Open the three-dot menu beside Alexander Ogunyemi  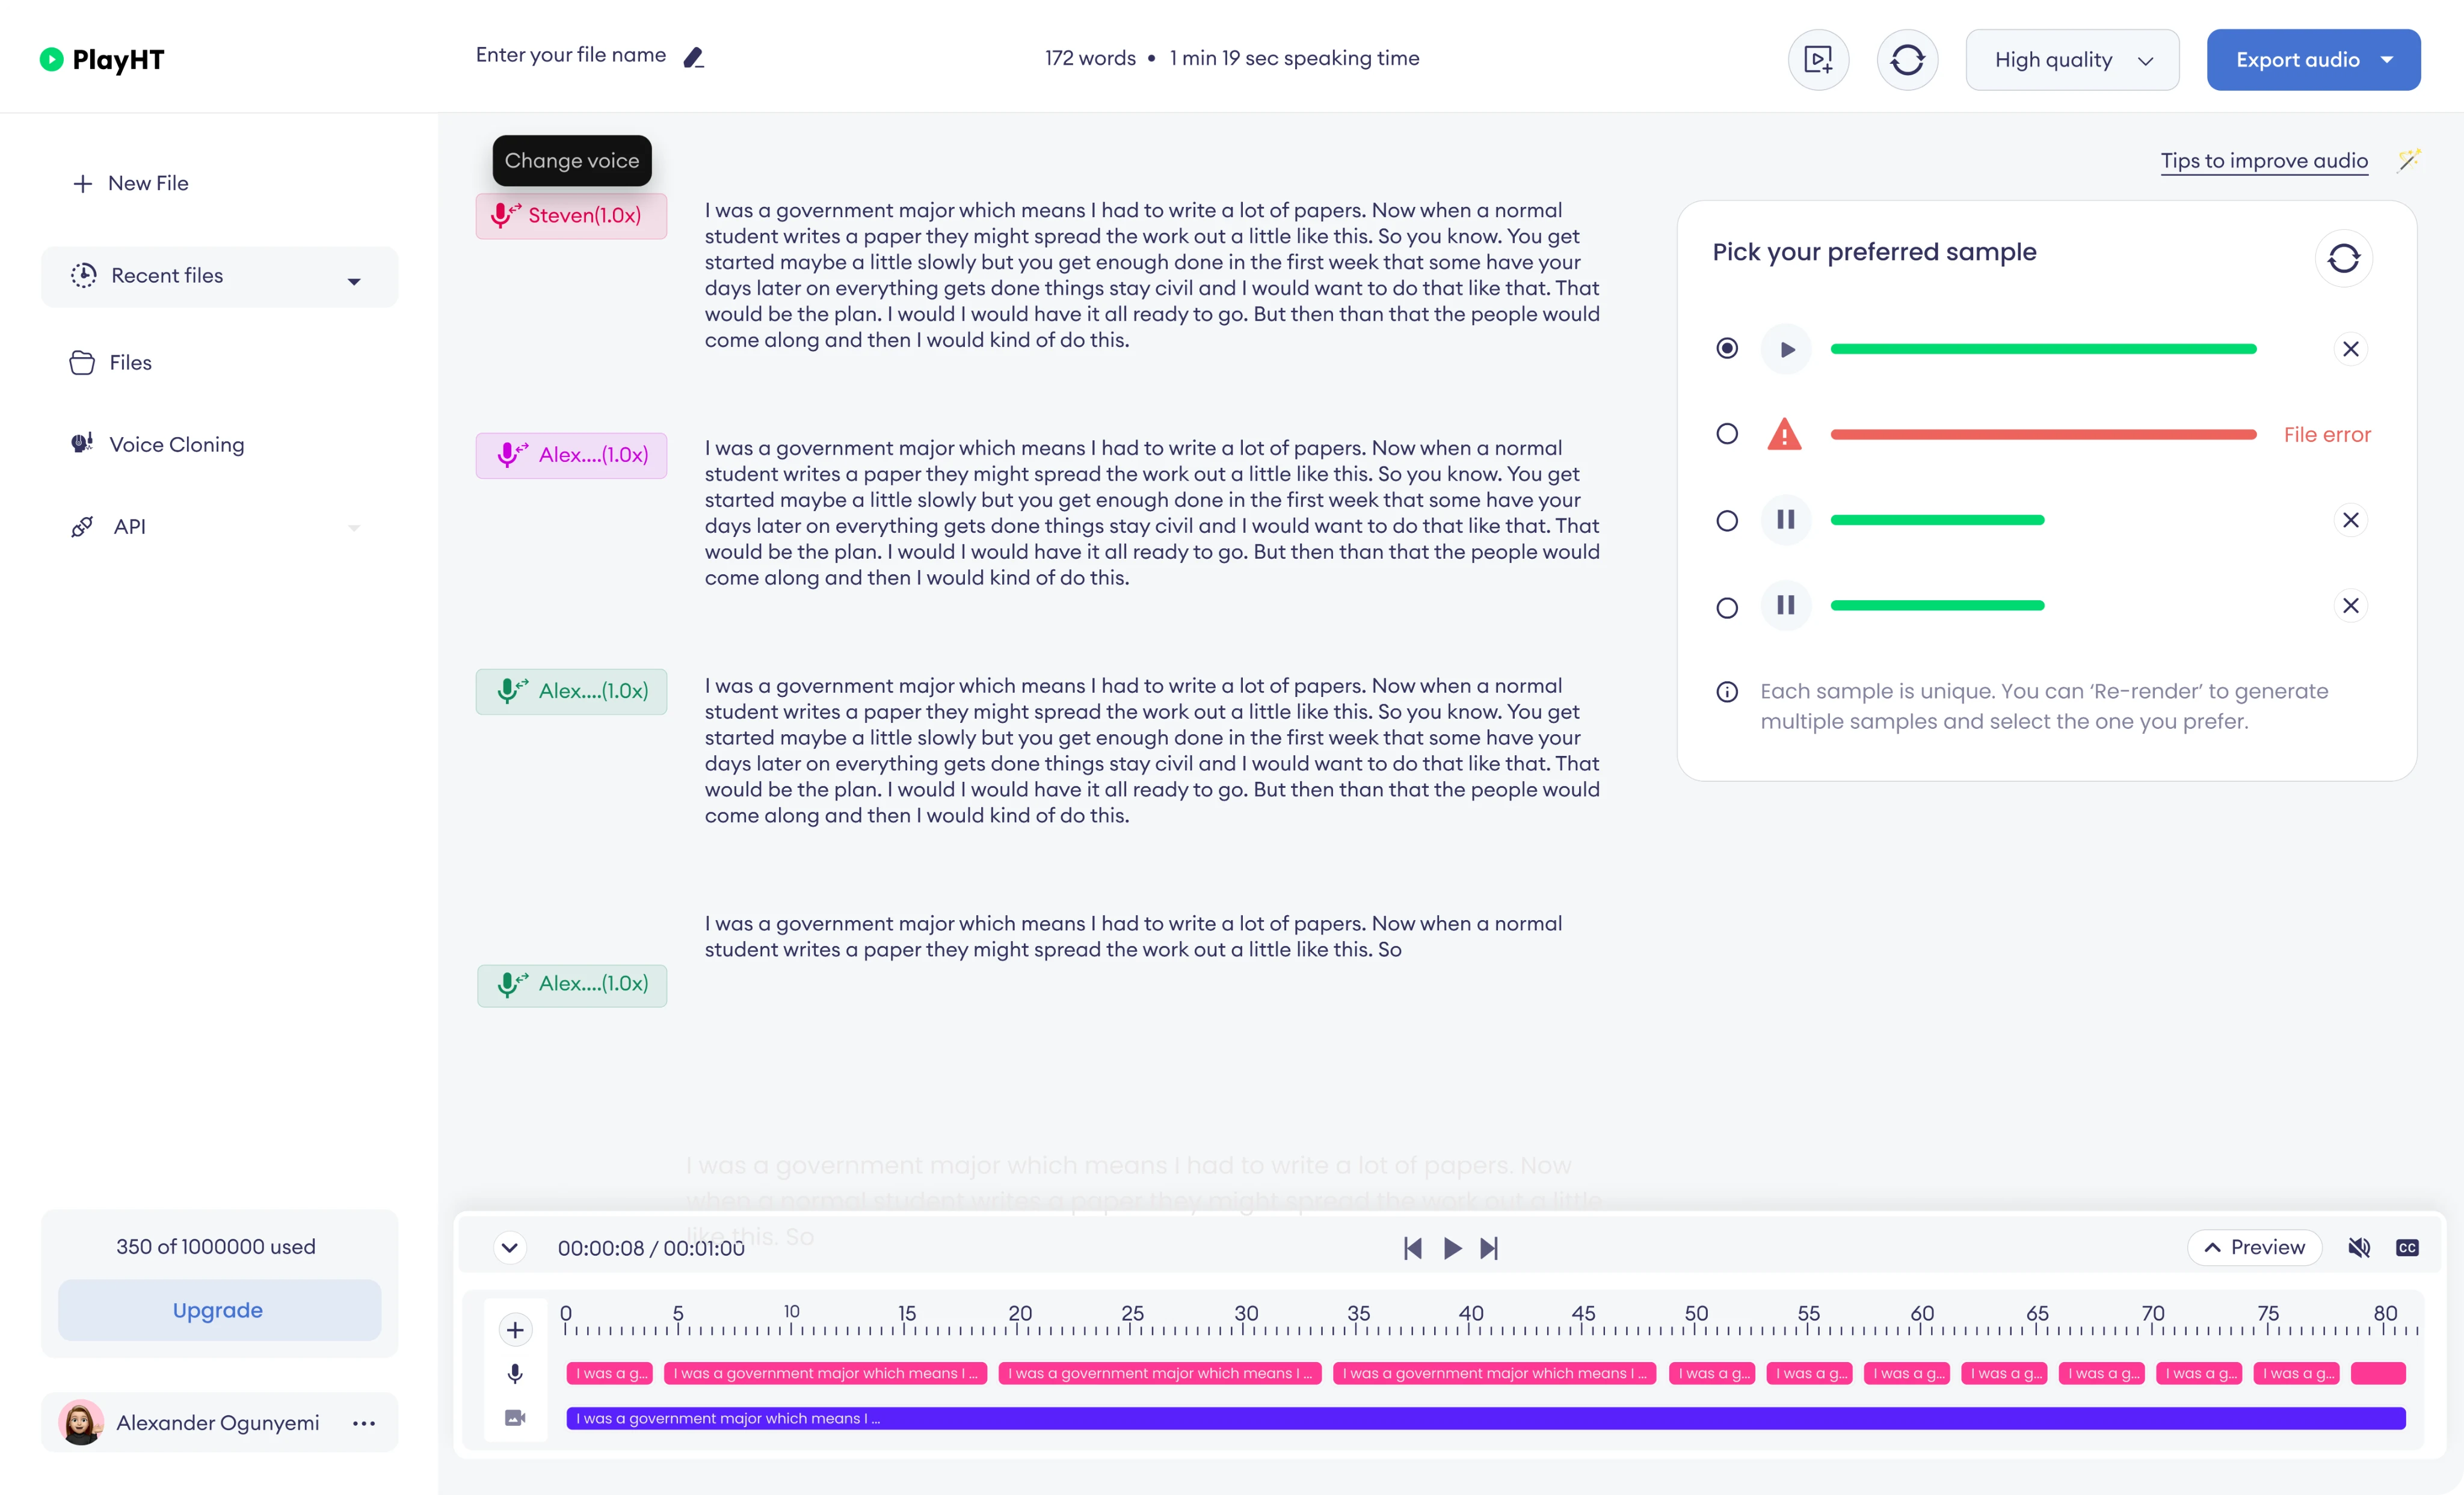click(x=364, y=1423)
